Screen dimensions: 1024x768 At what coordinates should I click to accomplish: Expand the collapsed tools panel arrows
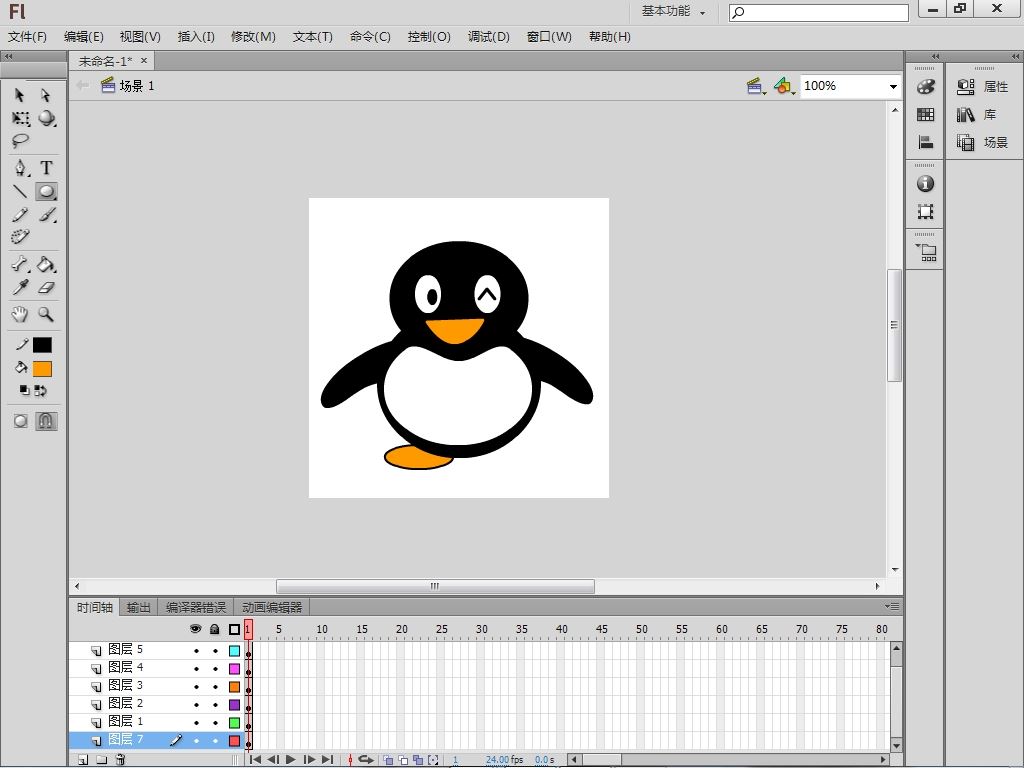pos(8,56)
